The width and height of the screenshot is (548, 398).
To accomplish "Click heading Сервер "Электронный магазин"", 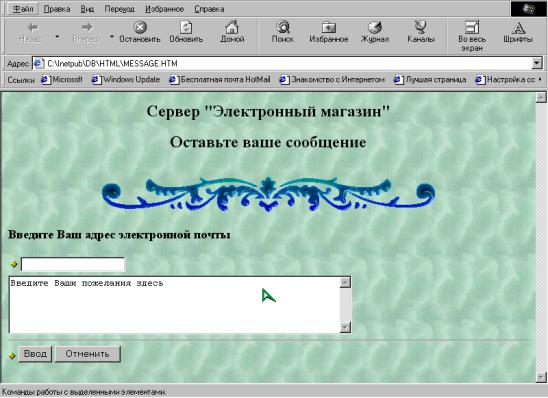I will pyautogui.click(x=268, y=112).
